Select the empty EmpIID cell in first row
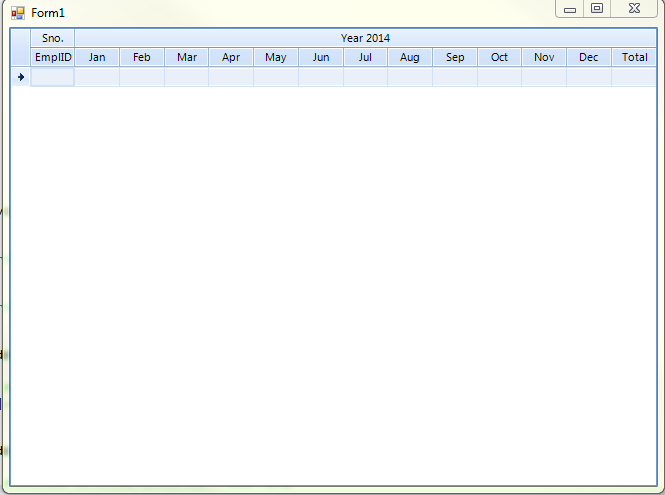 point(53,77)
